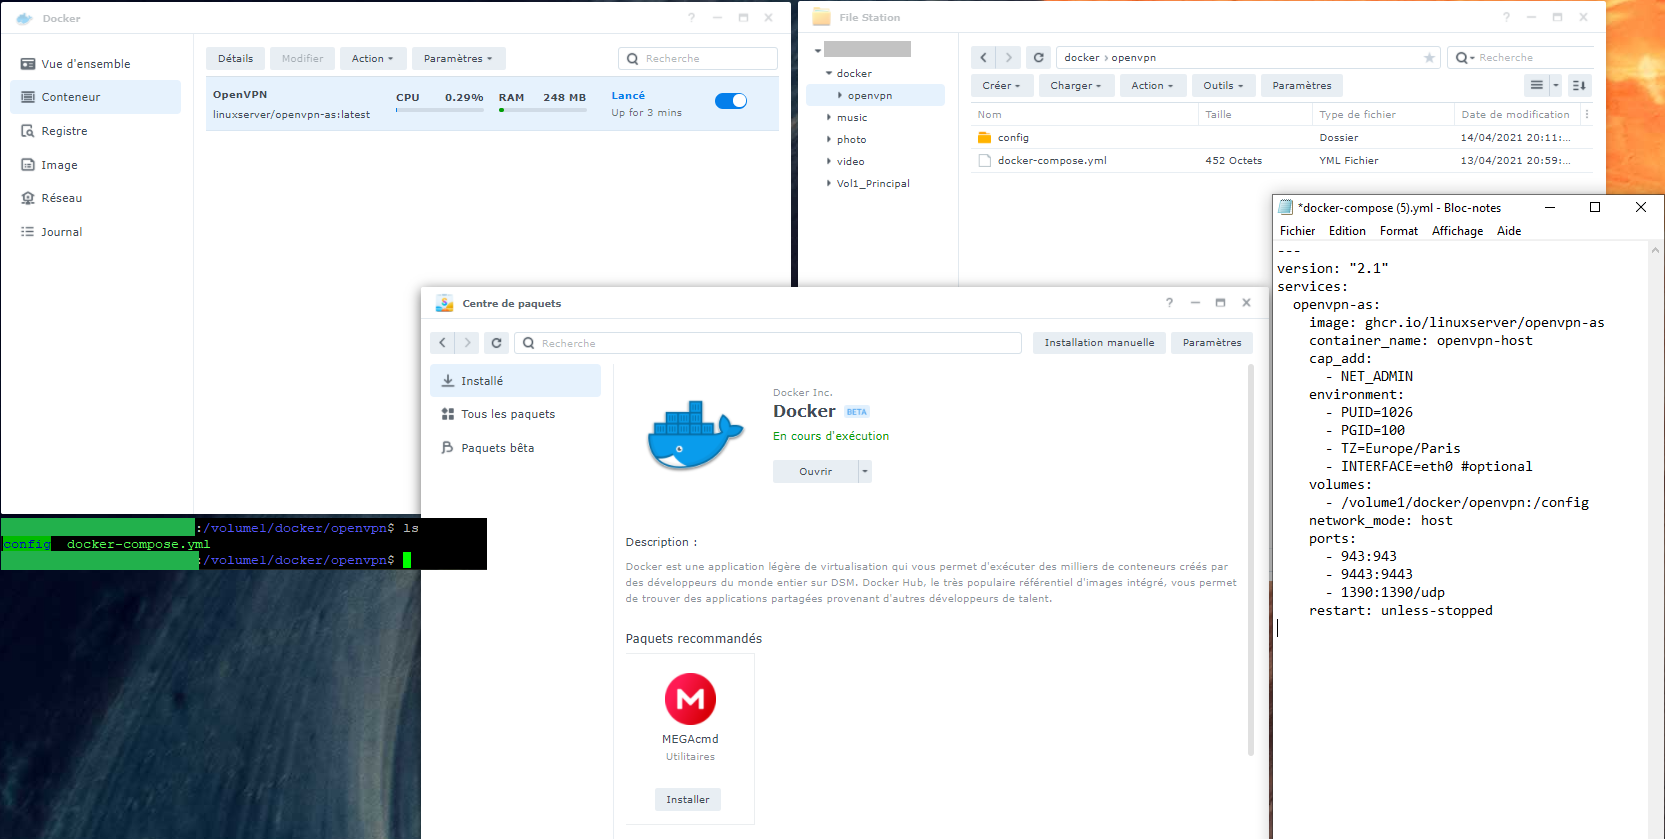This screenshot has width=1665, height=839.
Task: Click Paramètres button in File Station
Action: click(1302, 86)
